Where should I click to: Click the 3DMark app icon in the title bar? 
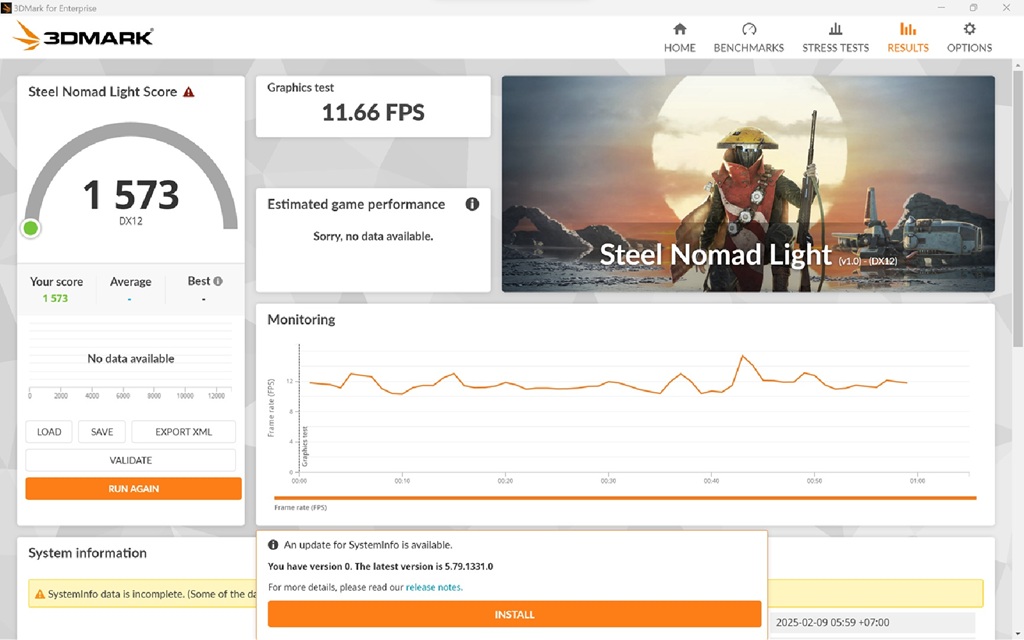pyautogui.click(x=6, y=8)
